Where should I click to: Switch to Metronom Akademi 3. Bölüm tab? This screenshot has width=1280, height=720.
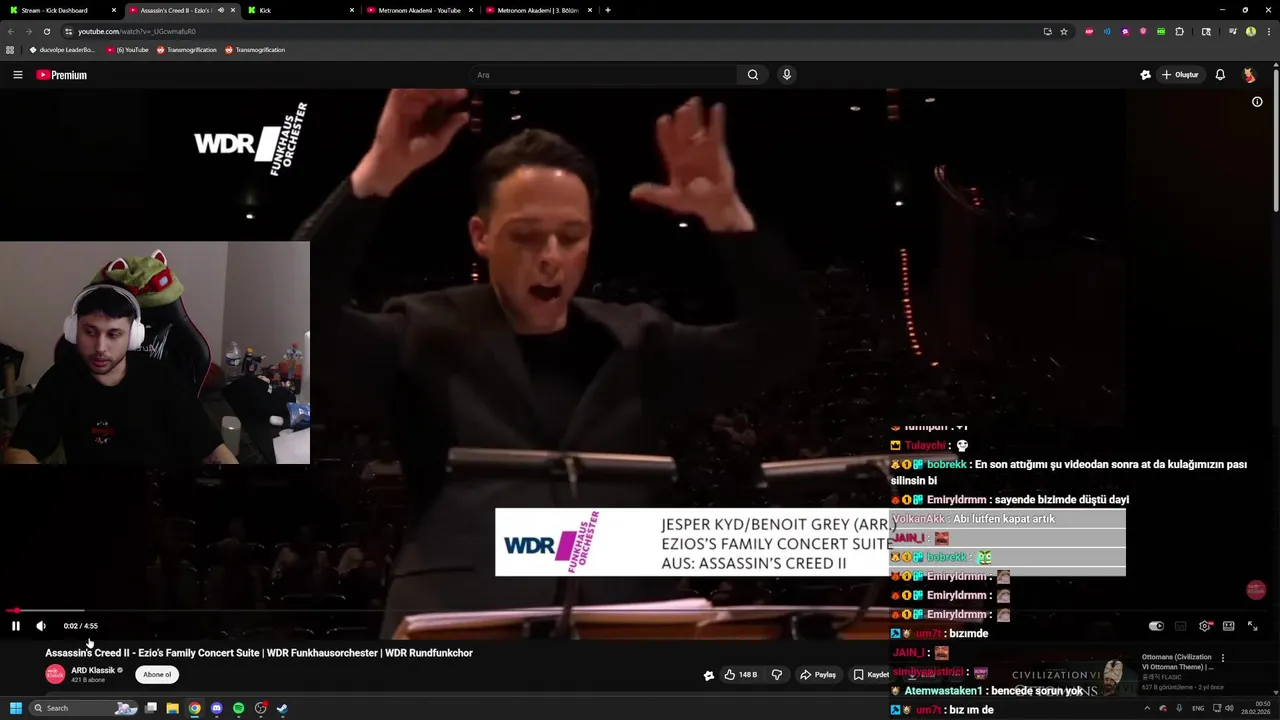point(538,10)
